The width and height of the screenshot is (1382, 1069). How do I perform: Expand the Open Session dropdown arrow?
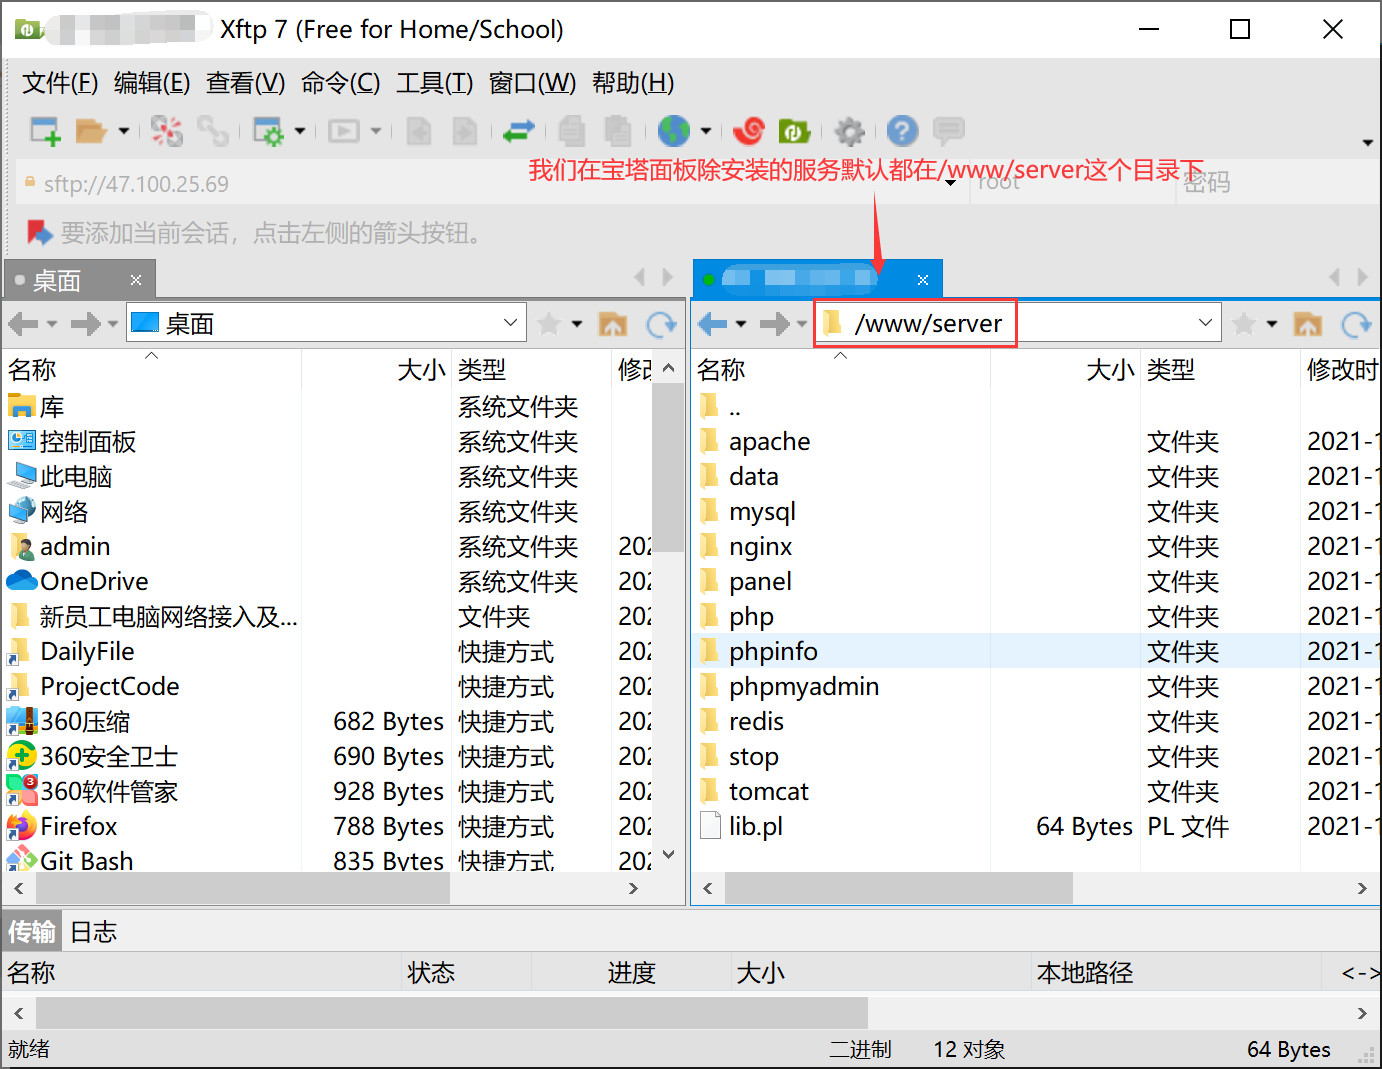point(124,131)
